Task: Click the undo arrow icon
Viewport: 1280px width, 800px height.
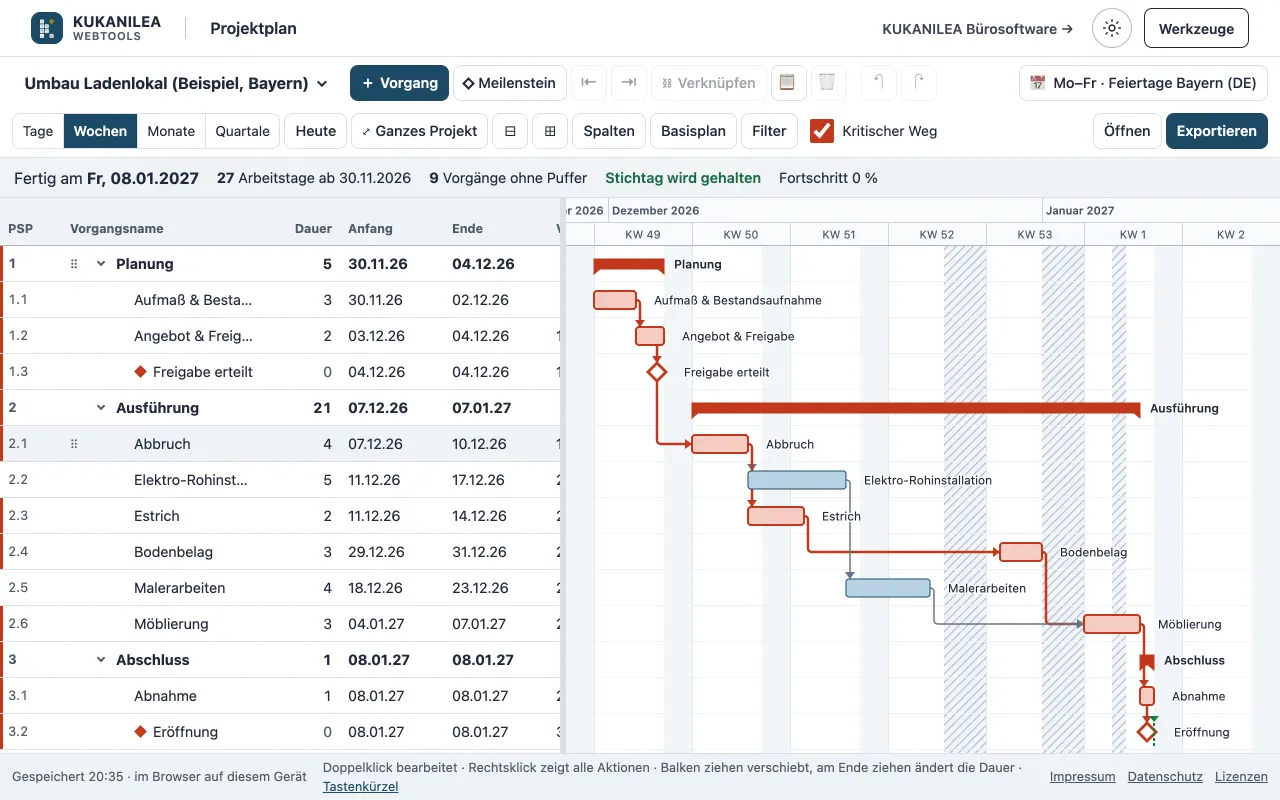Action: pyautogui.click(x=879, y=83)
